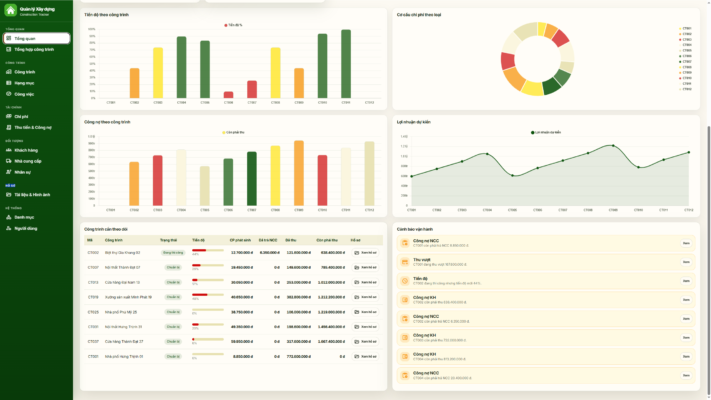
Task: Toggle CT001 in the donut chart legend
Action: (685, 29)
